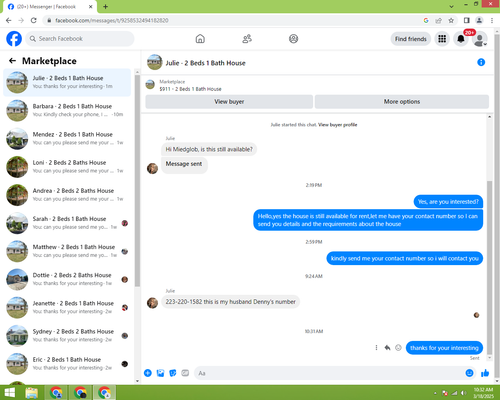This screenshot has width=500, height=400.
Task: Open the View buyer profile link
Action: pyautogui.click(x=337, y=125)
